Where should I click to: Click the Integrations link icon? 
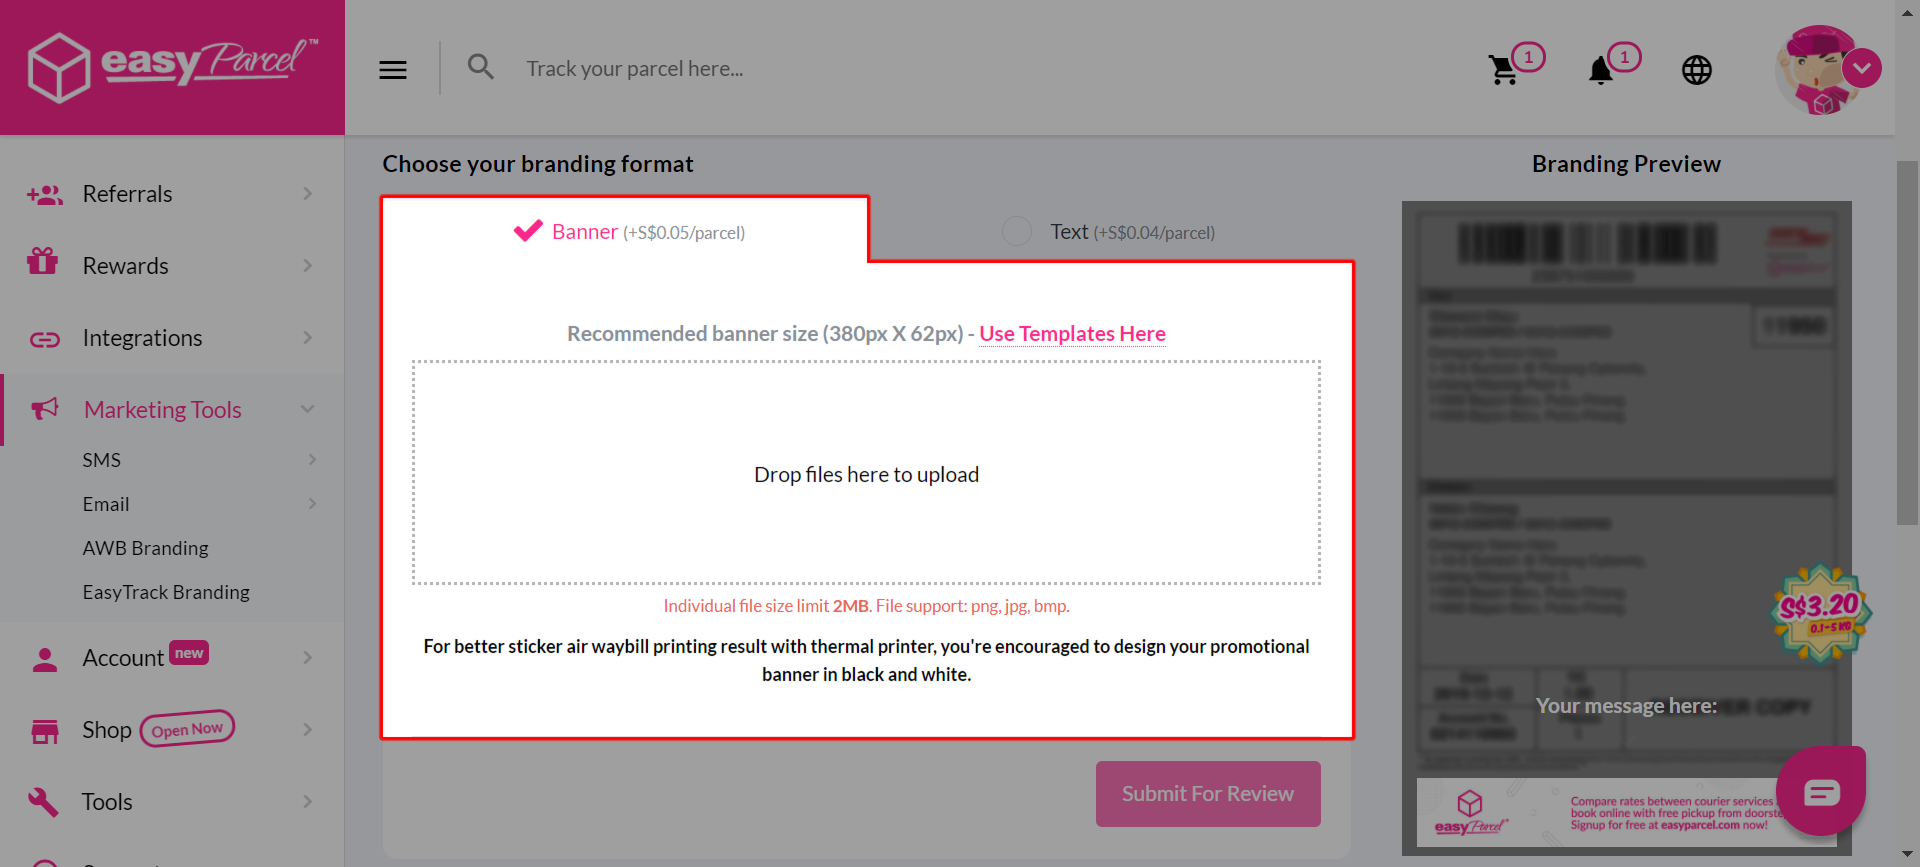tap(45, 340)
